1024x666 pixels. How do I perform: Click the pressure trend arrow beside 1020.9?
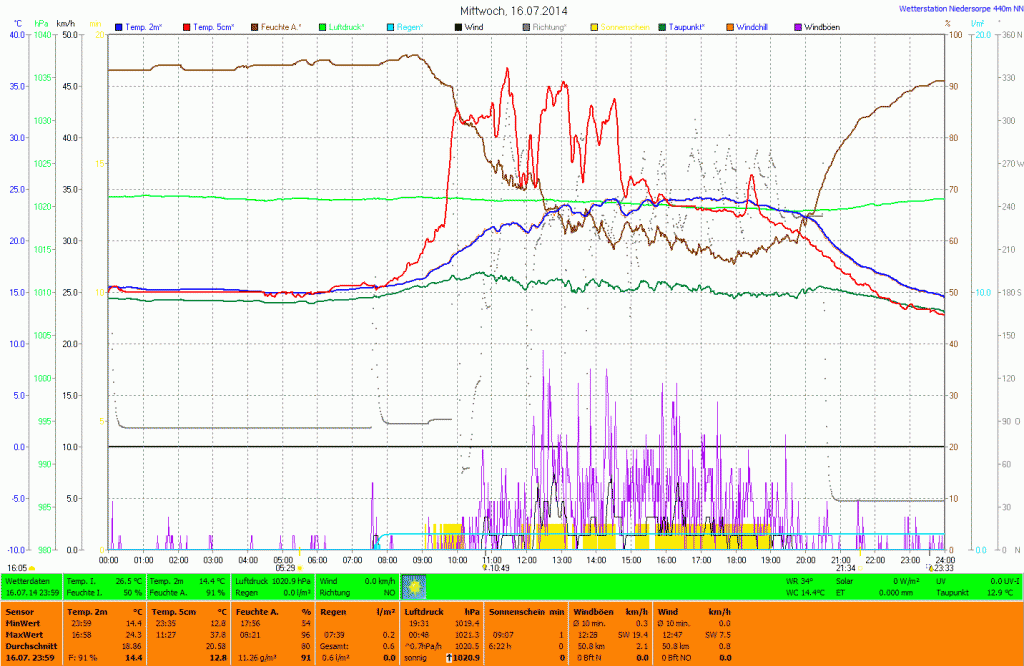(x=449, y=657)
